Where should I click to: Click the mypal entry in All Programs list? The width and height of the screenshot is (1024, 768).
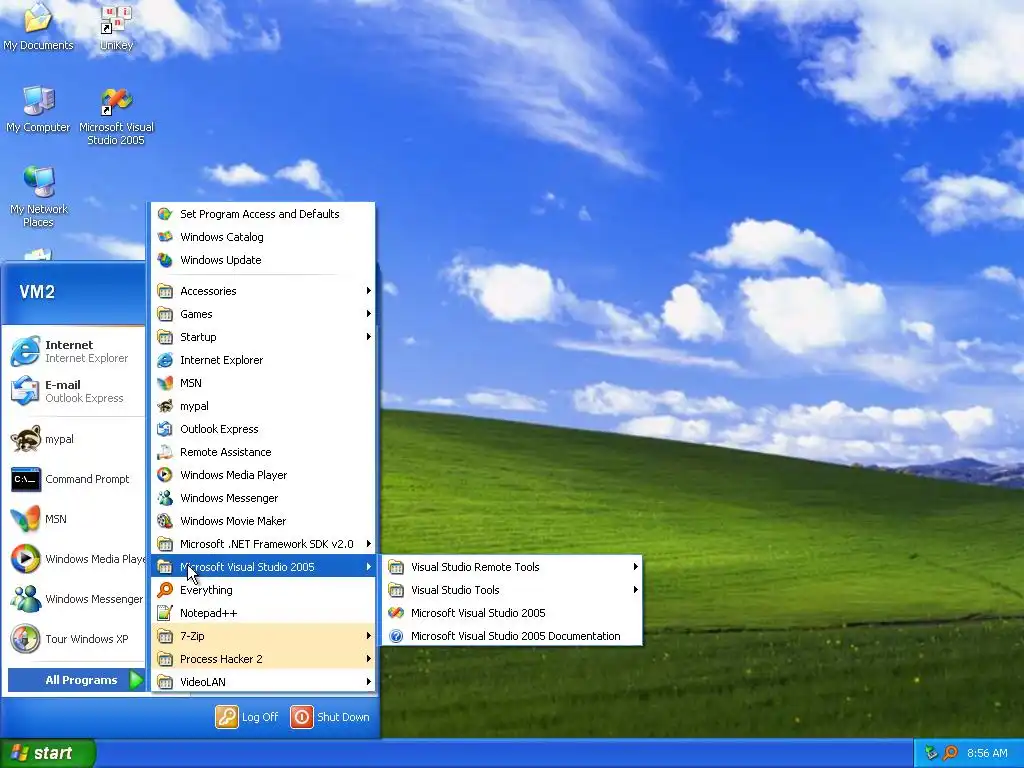pyautogui.click(x=263, y=406)
